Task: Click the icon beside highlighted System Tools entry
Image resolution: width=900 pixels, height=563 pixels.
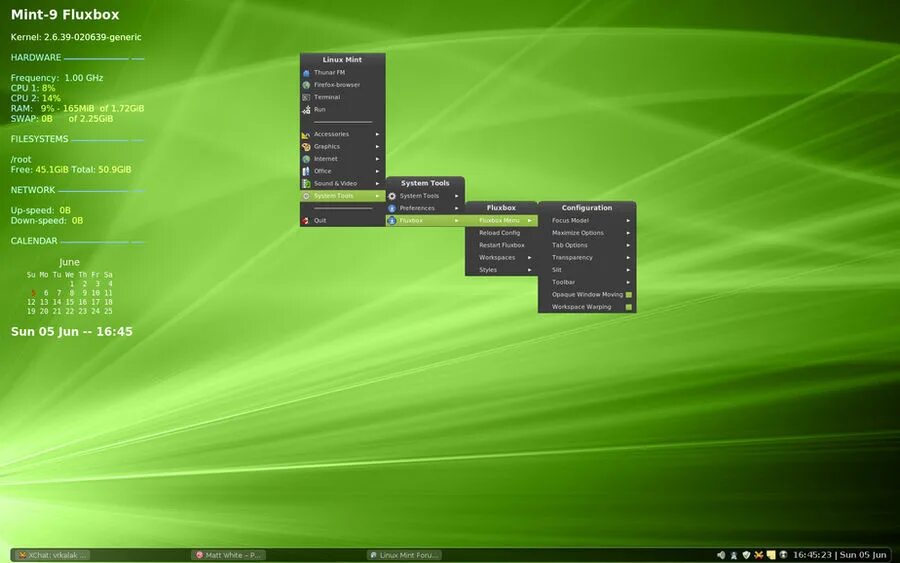Action: pyautogui.click(x=306, y=196)
